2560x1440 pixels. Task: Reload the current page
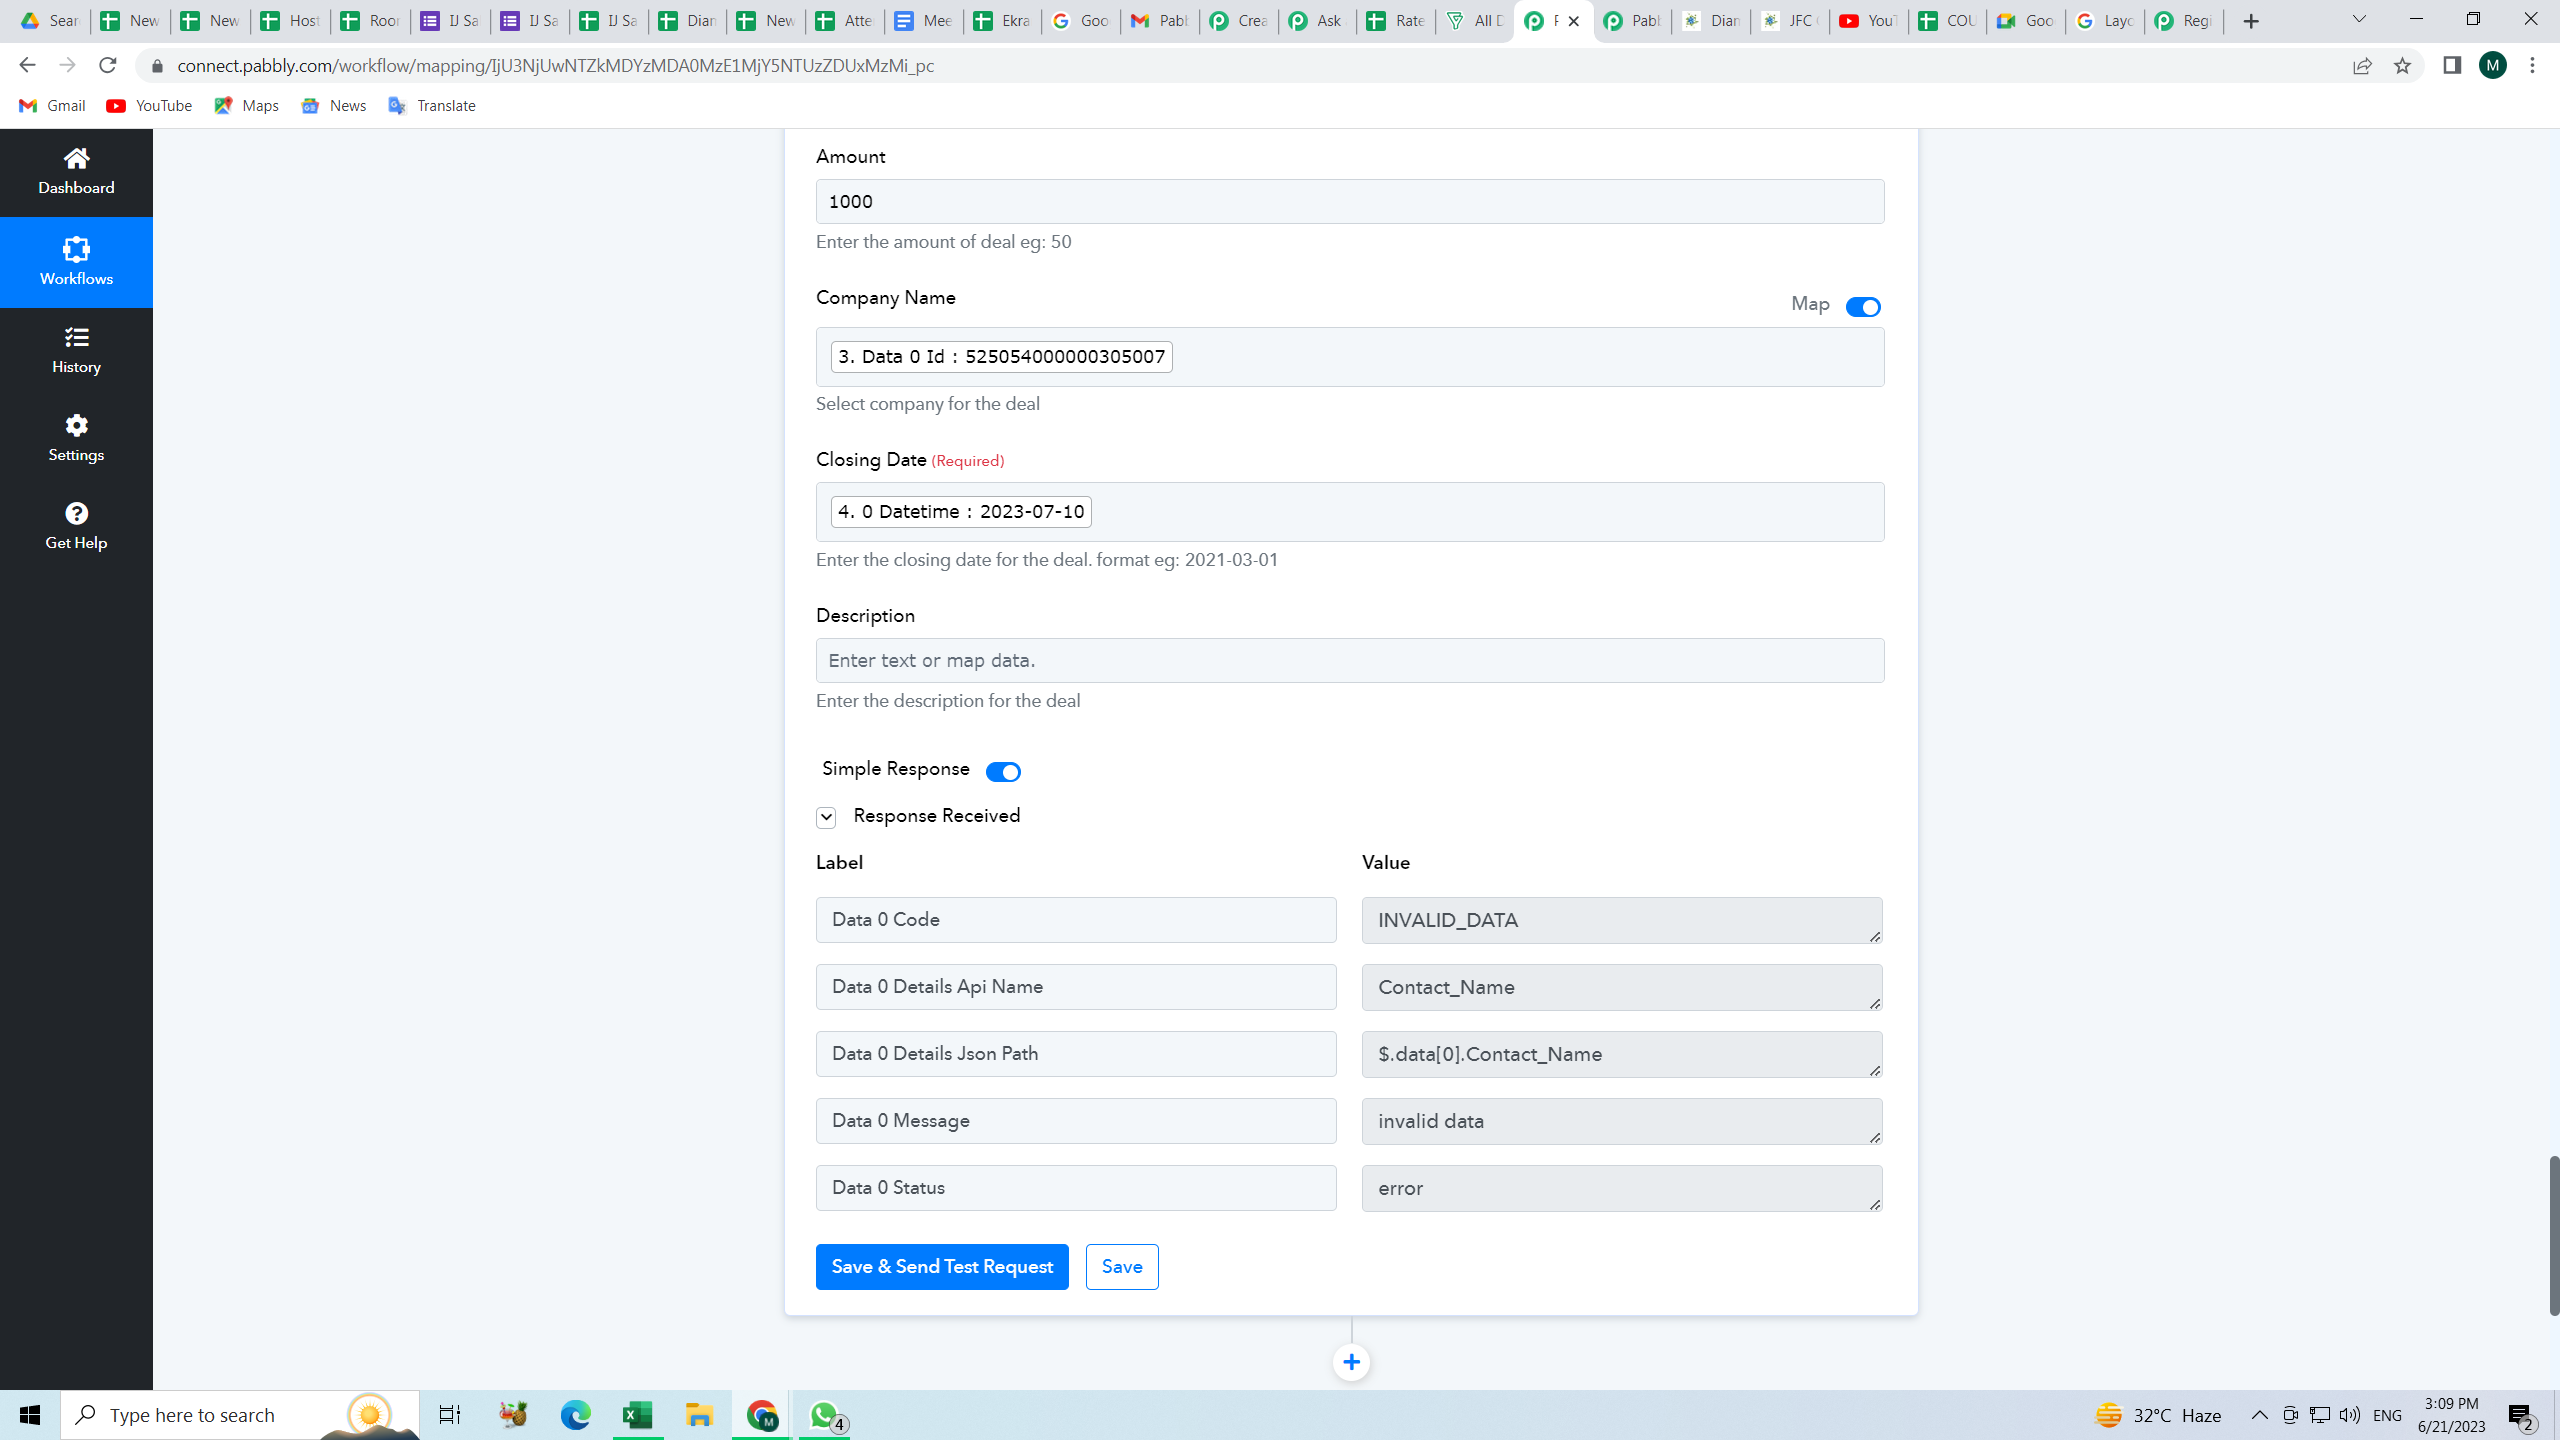point(108,65)
